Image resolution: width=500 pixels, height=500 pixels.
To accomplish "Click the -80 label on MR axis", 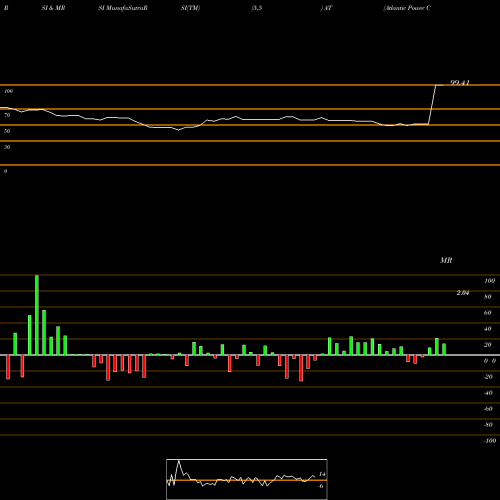I will coord(488,425).
